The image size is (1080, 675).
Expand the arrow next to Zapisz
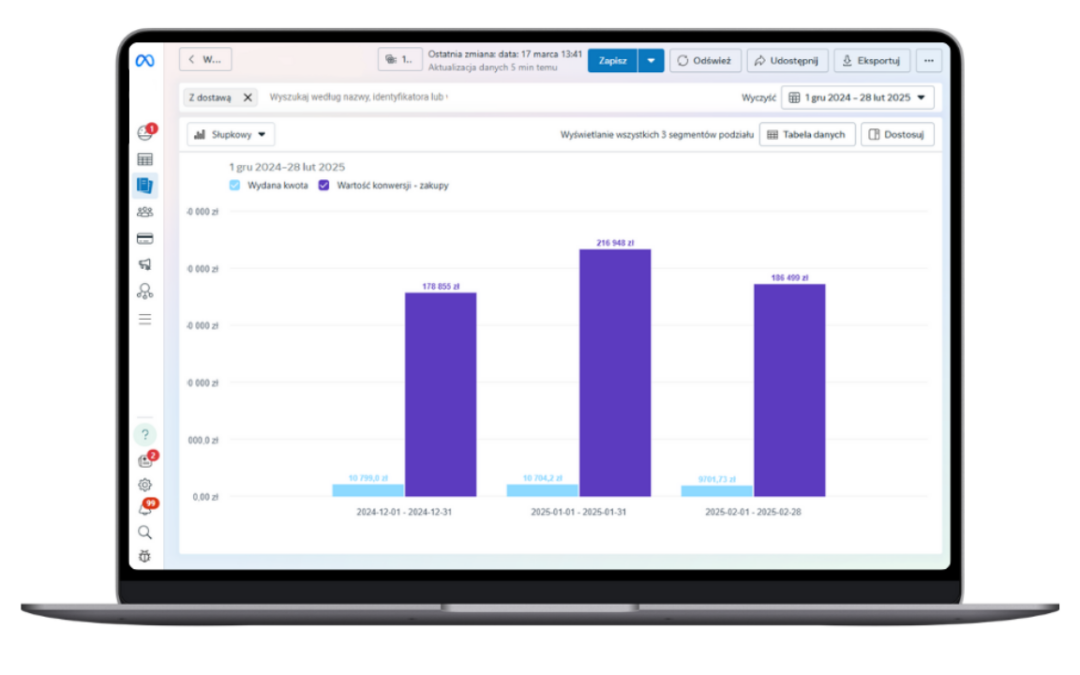pyautogui.click(x=652, y=60)
